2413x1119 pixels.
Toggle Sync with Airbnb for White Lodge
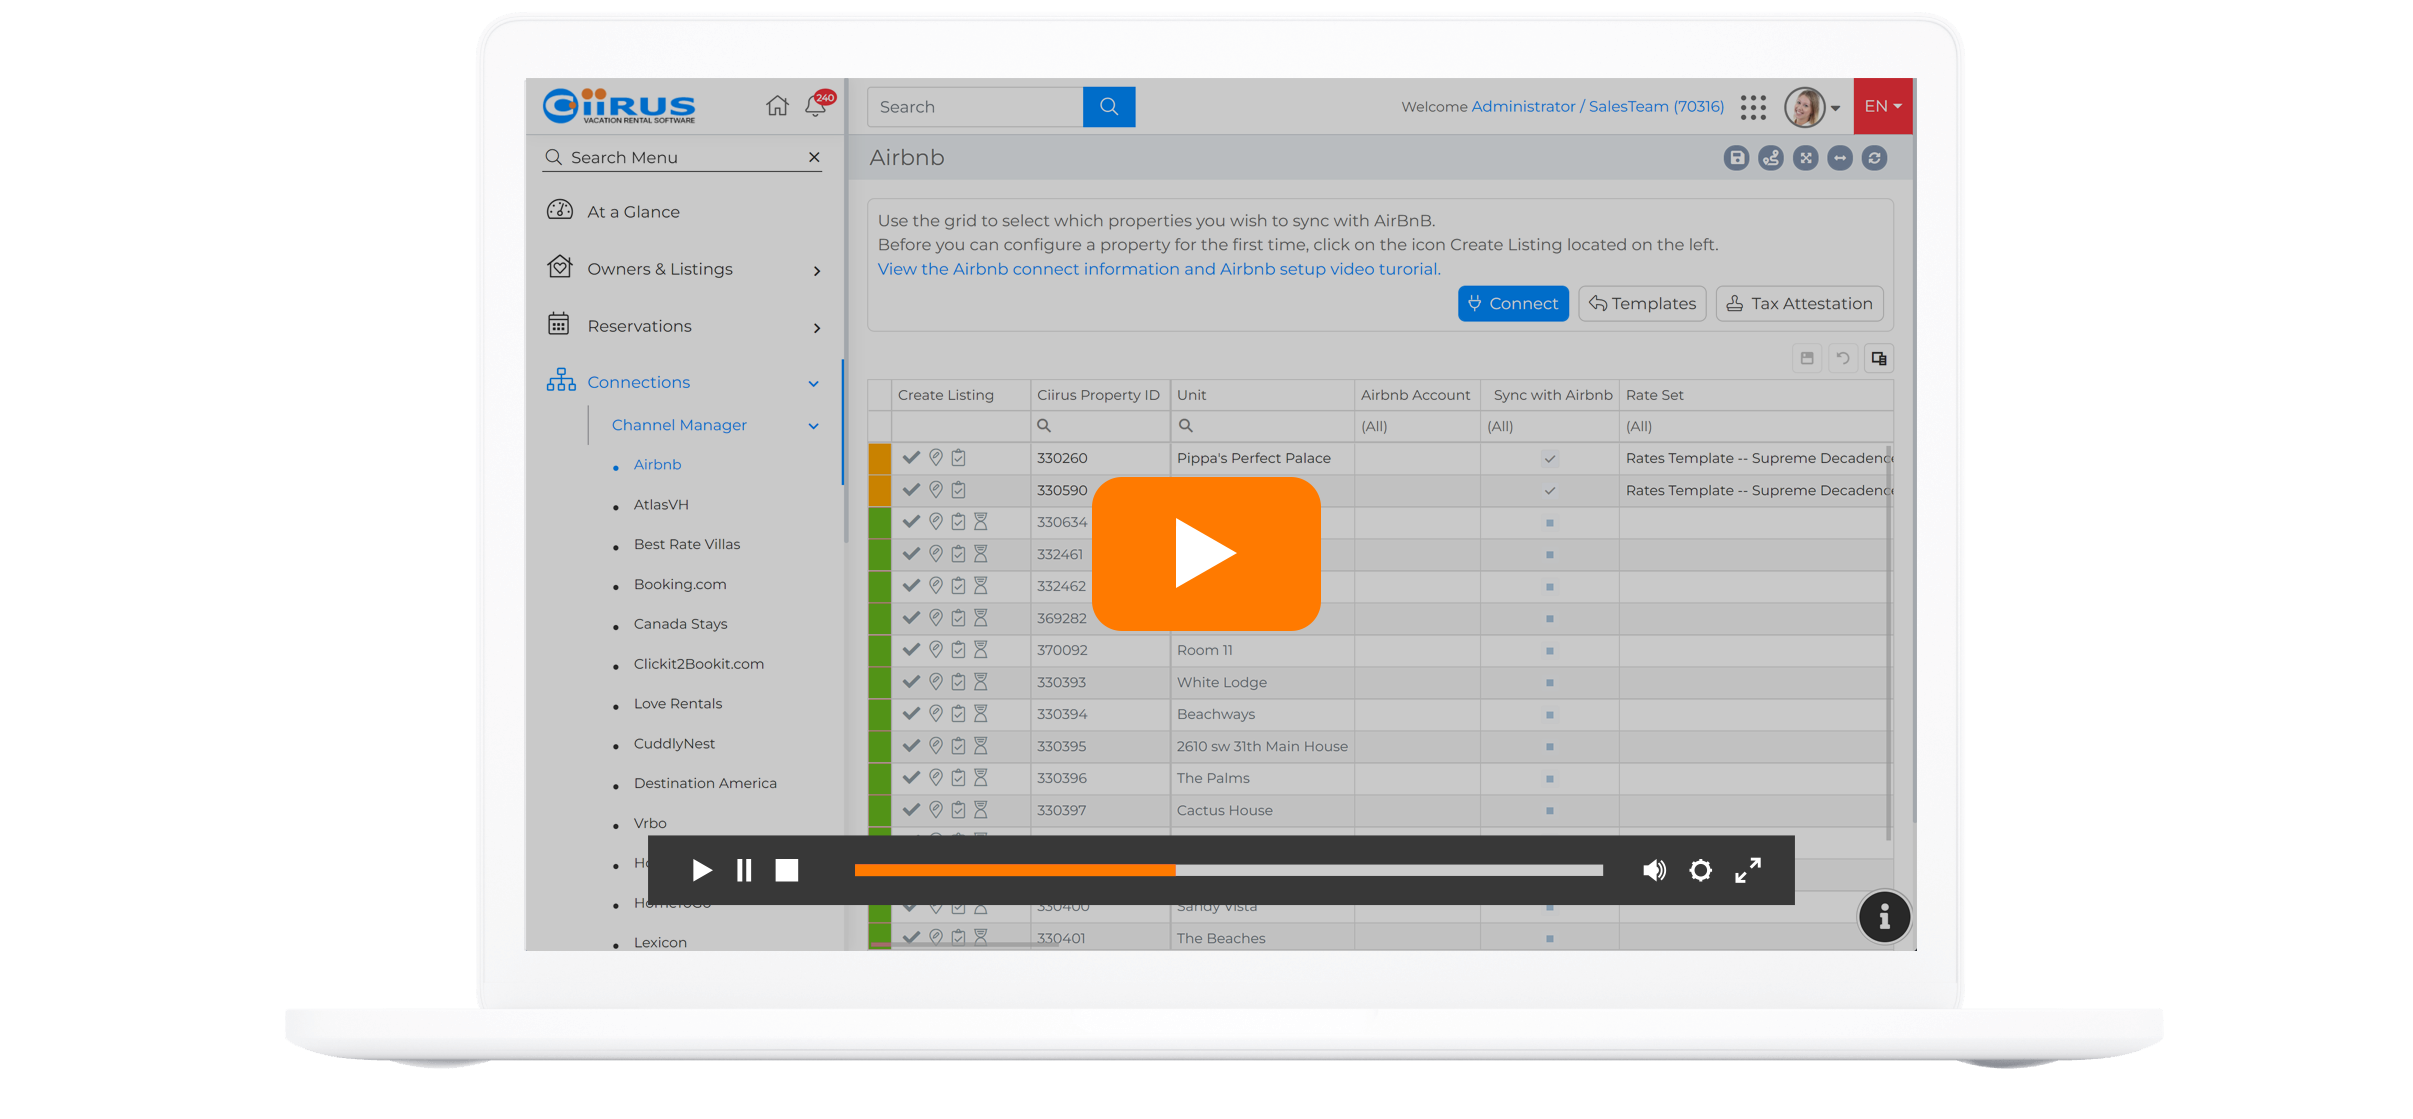pyautogui.click(x=1550, y=682)
